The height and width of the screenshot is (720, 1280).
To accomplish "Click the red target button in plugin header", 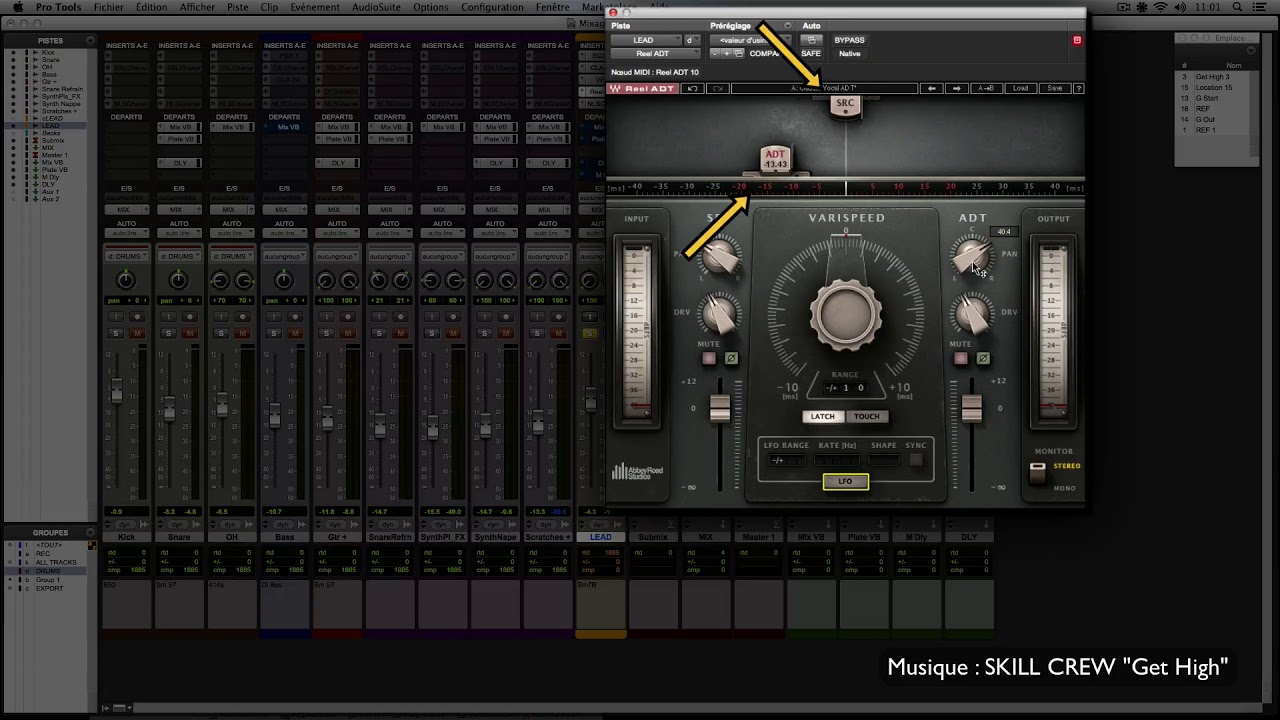I will click(x=1077, y=40).
